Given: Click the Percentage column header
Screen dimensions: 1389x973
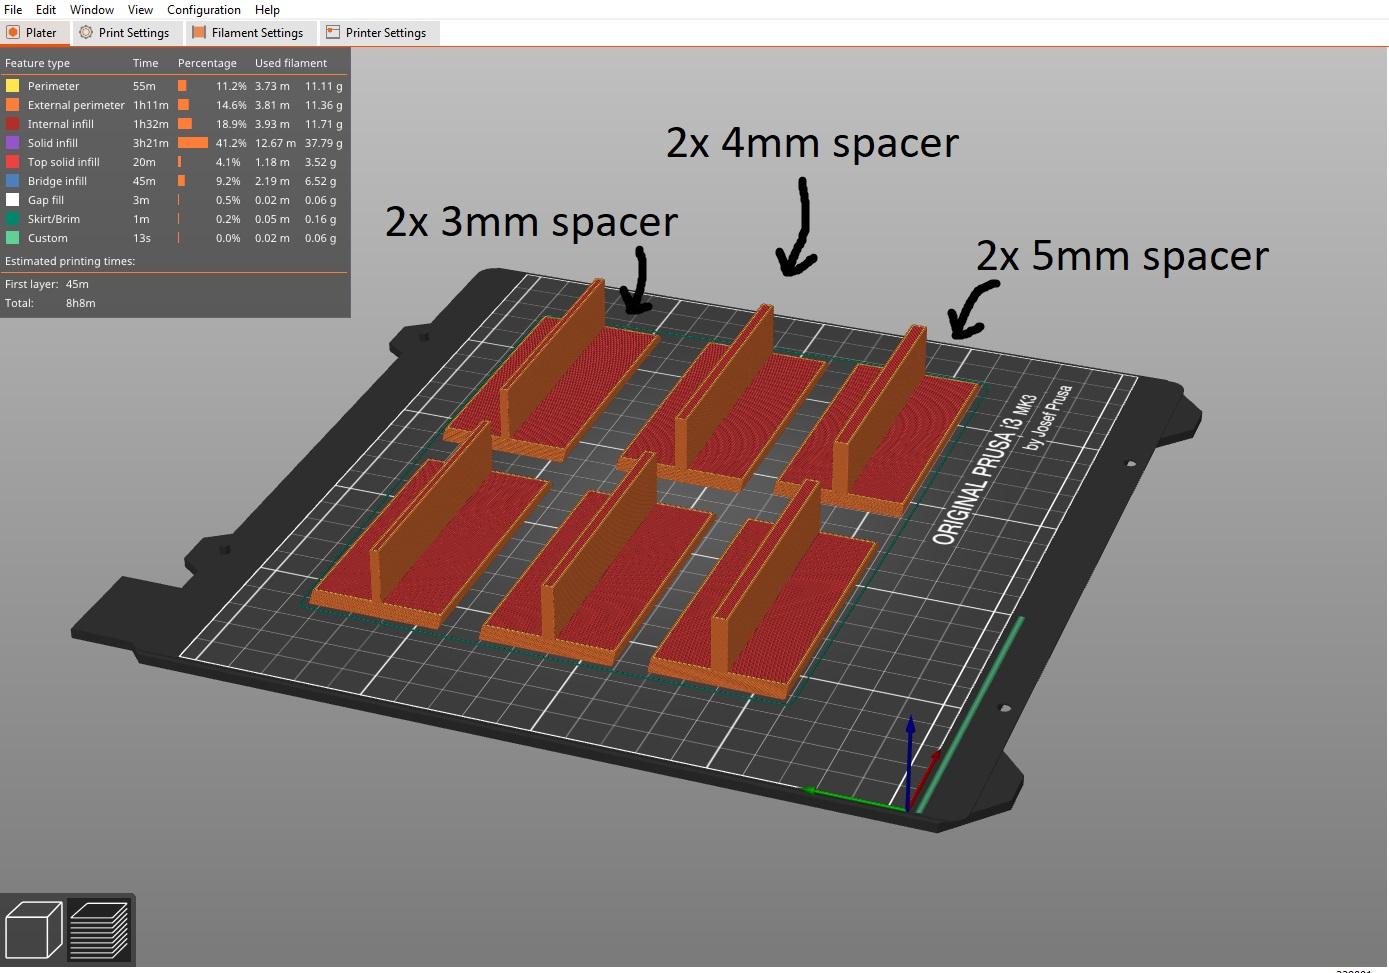Looking at the screenshot, I should click(207, 63).
